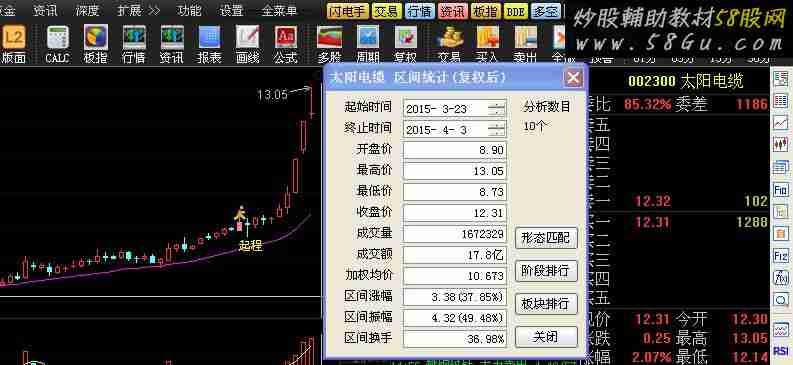Open the 多股 multi-stock view icon
Screen dimensions: 793x365
[329, 44]
